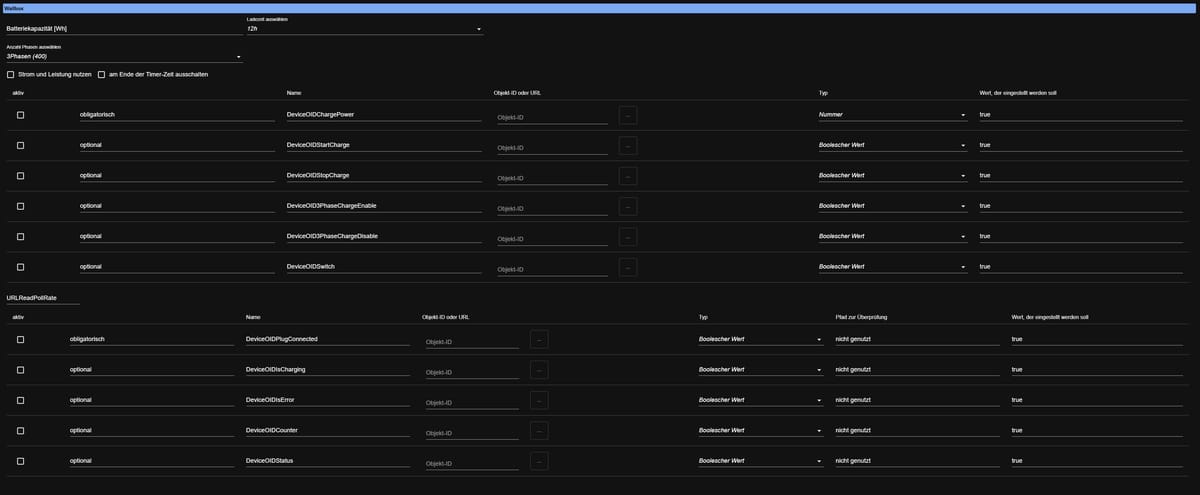The width and height of the screenshot is (1200, 495).
Task: Open object browser for DeviceOIDIsError
Action: [539, 401]
